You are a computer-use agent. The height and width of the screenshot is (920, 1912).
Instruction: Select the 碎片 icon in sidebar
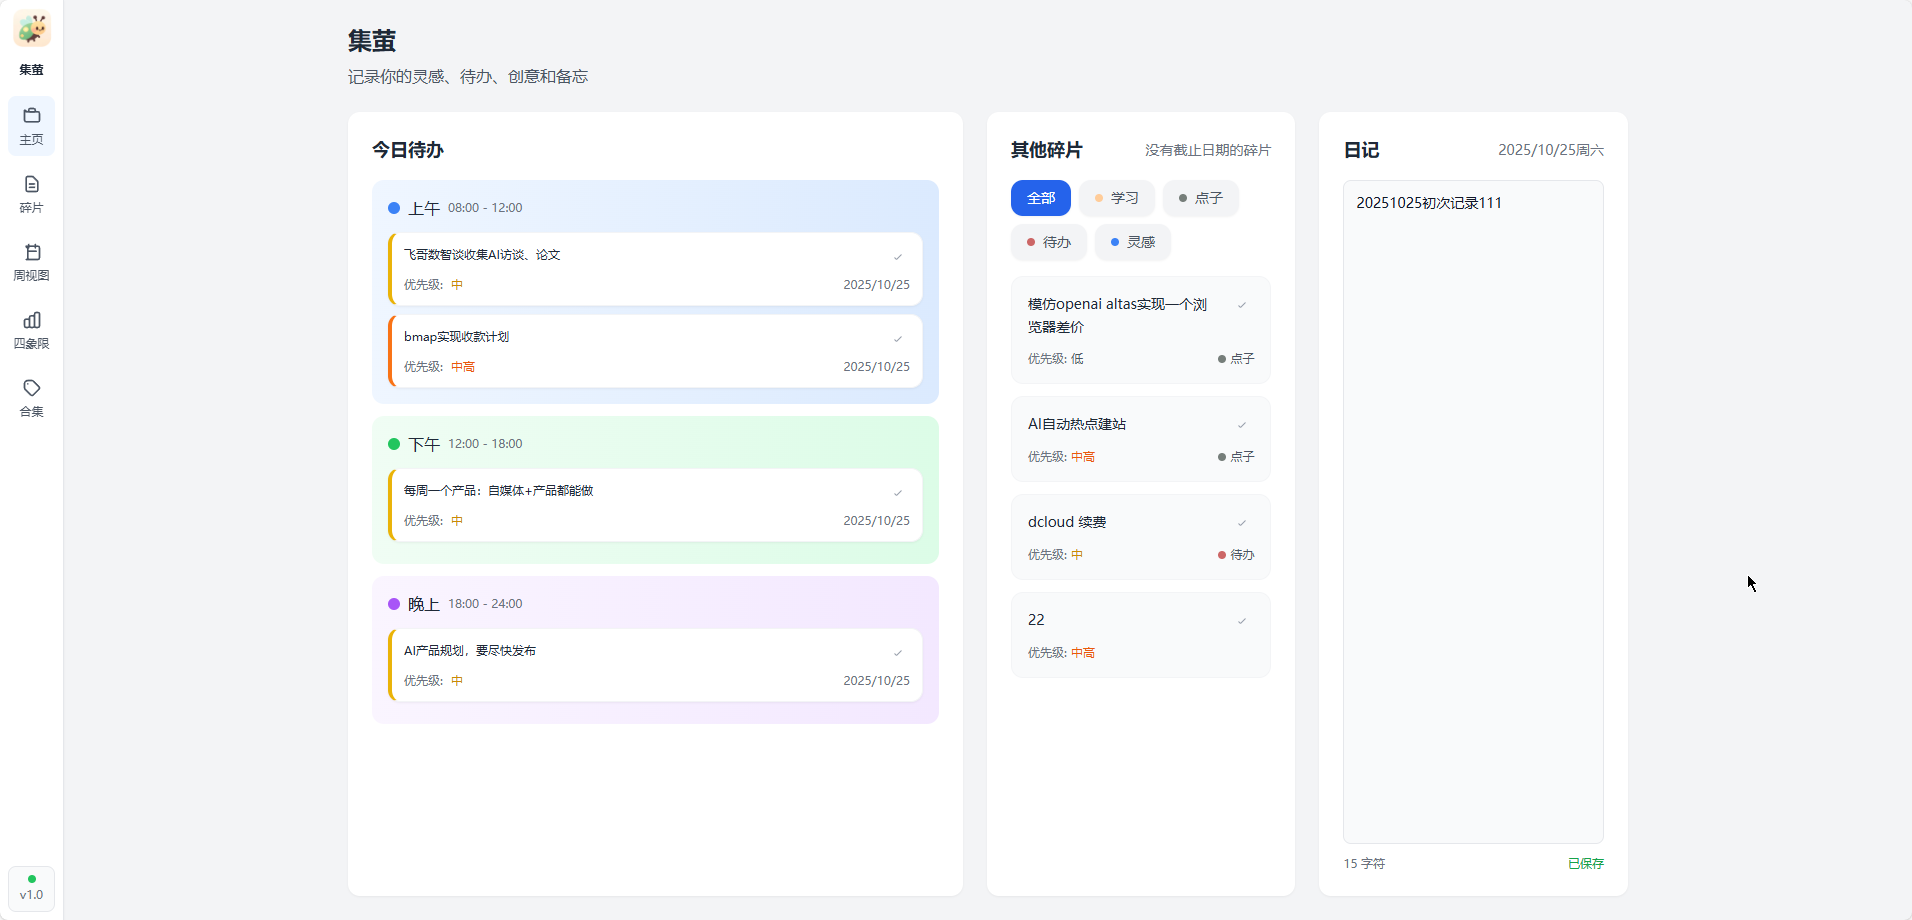pos(31,193)
